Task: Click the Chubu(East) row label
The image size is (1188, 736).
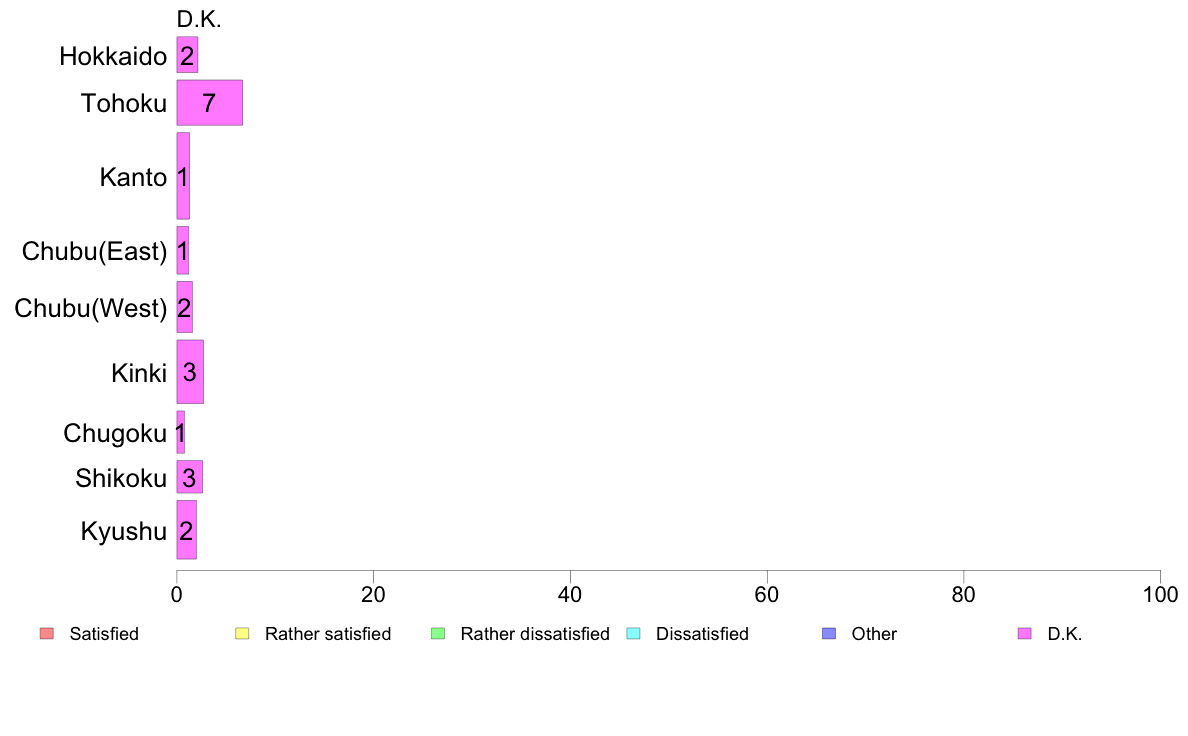Action: click(94, 251)
